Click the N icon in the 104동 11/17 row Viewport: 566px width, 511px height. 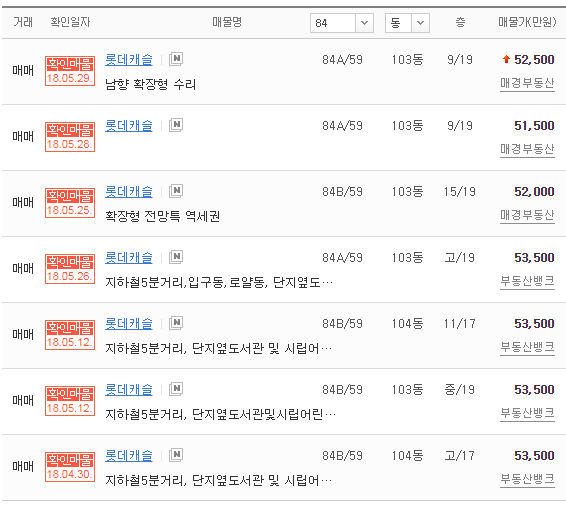pyautogui.click(x=176, y=323)
